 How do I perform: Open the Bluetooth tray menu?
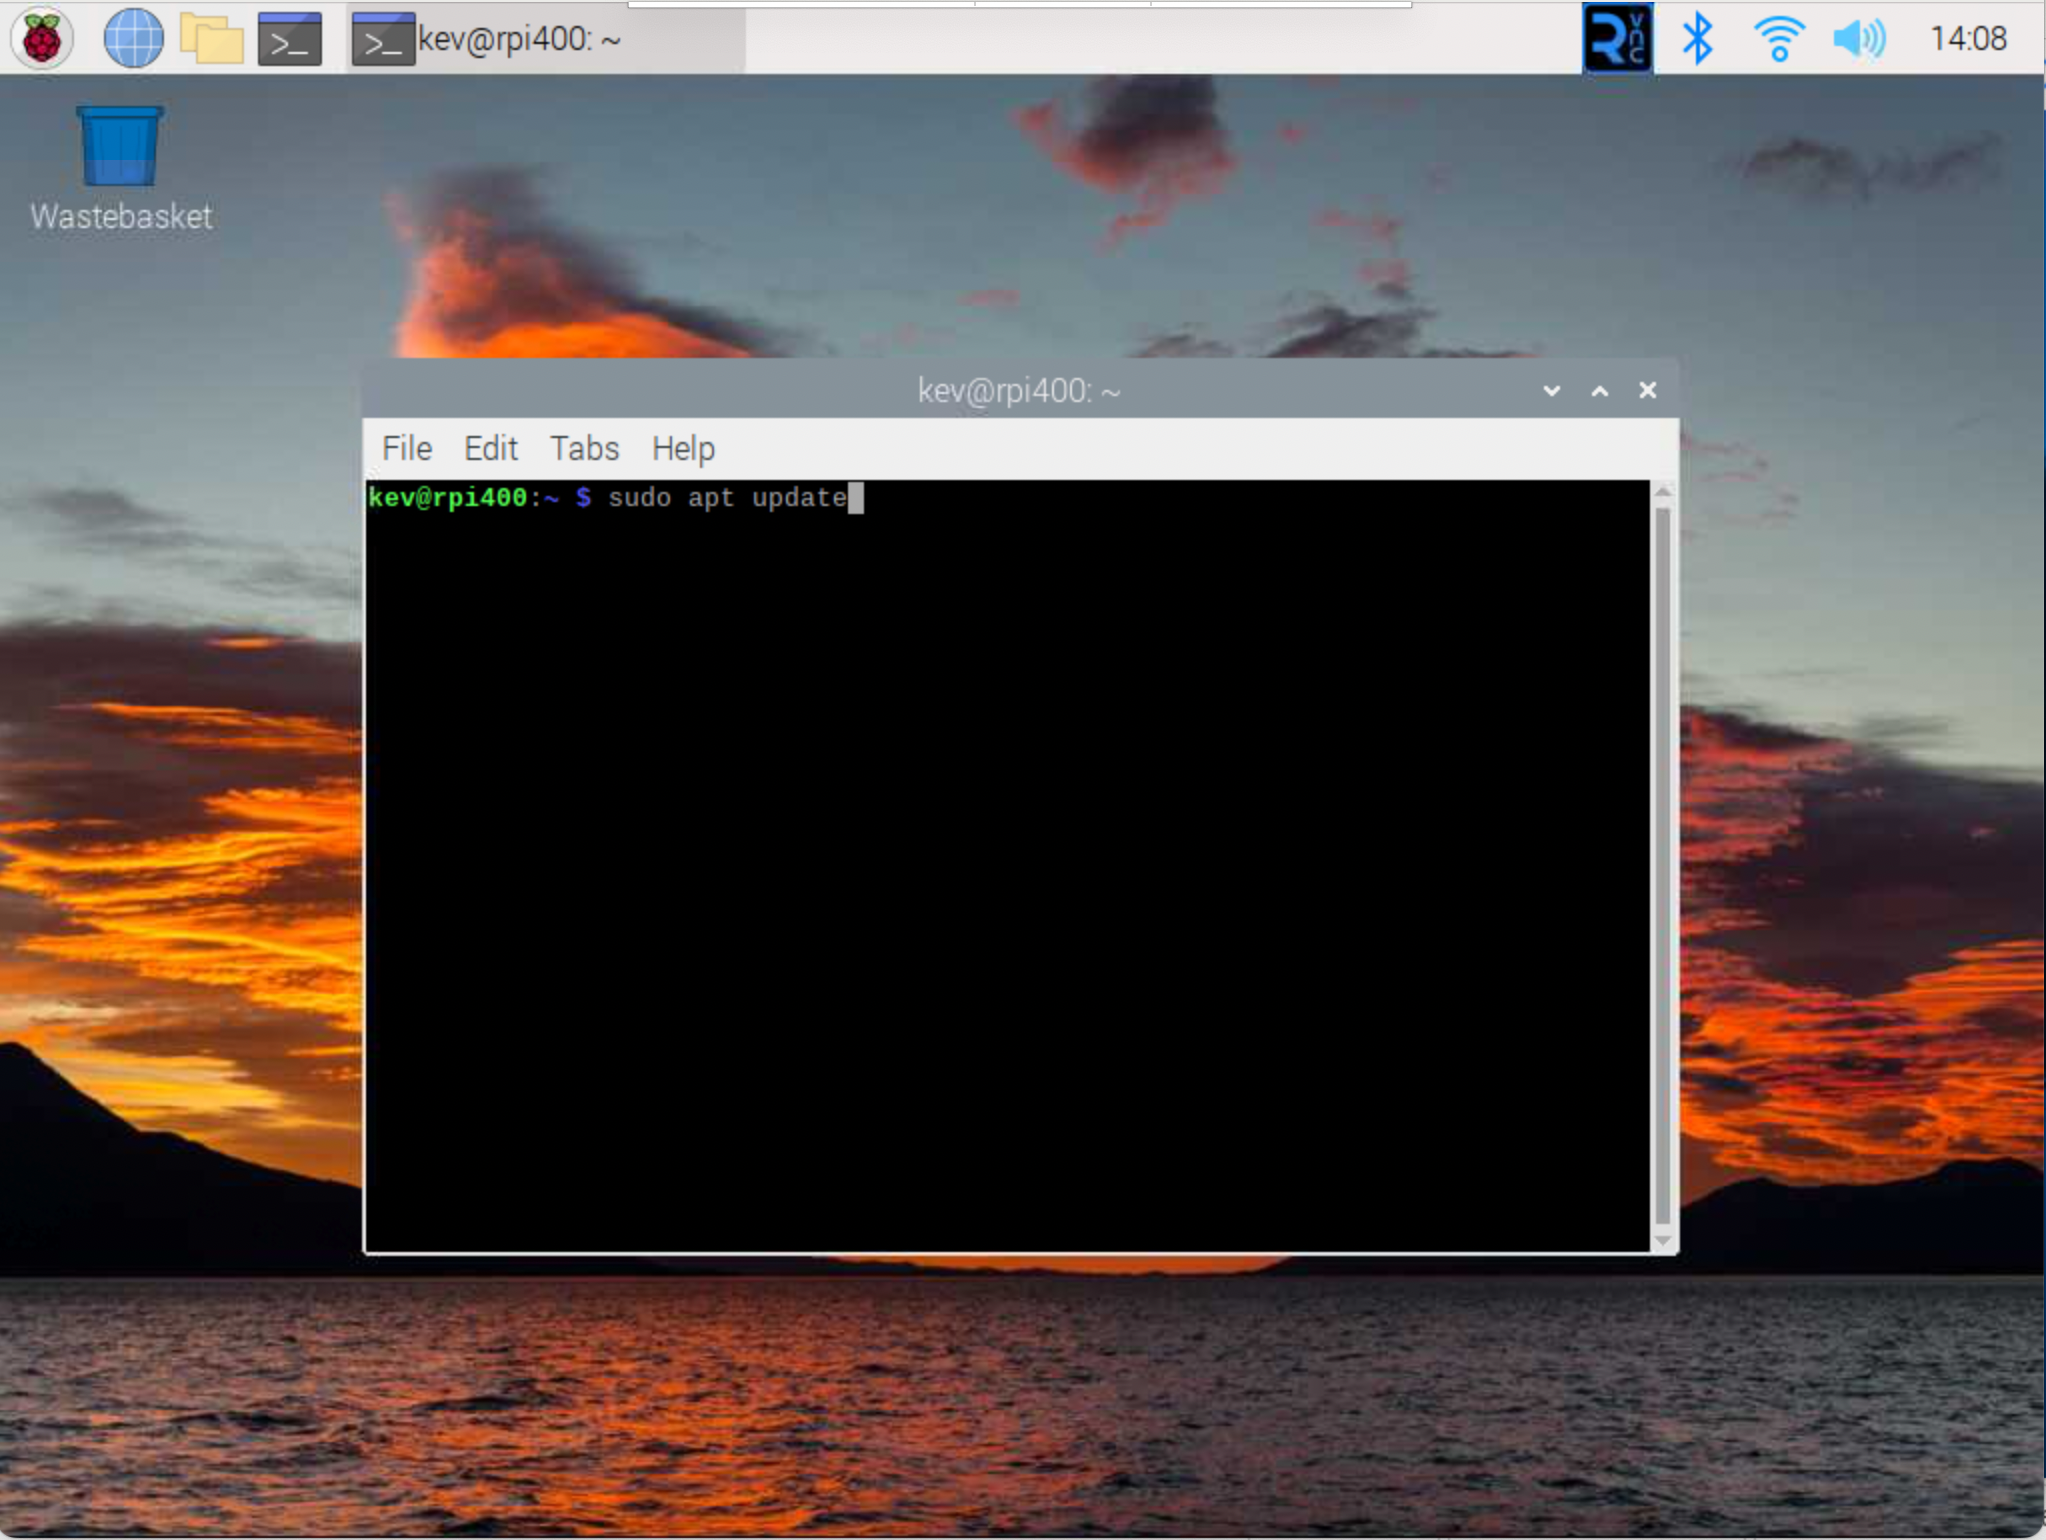(1697, 39)
